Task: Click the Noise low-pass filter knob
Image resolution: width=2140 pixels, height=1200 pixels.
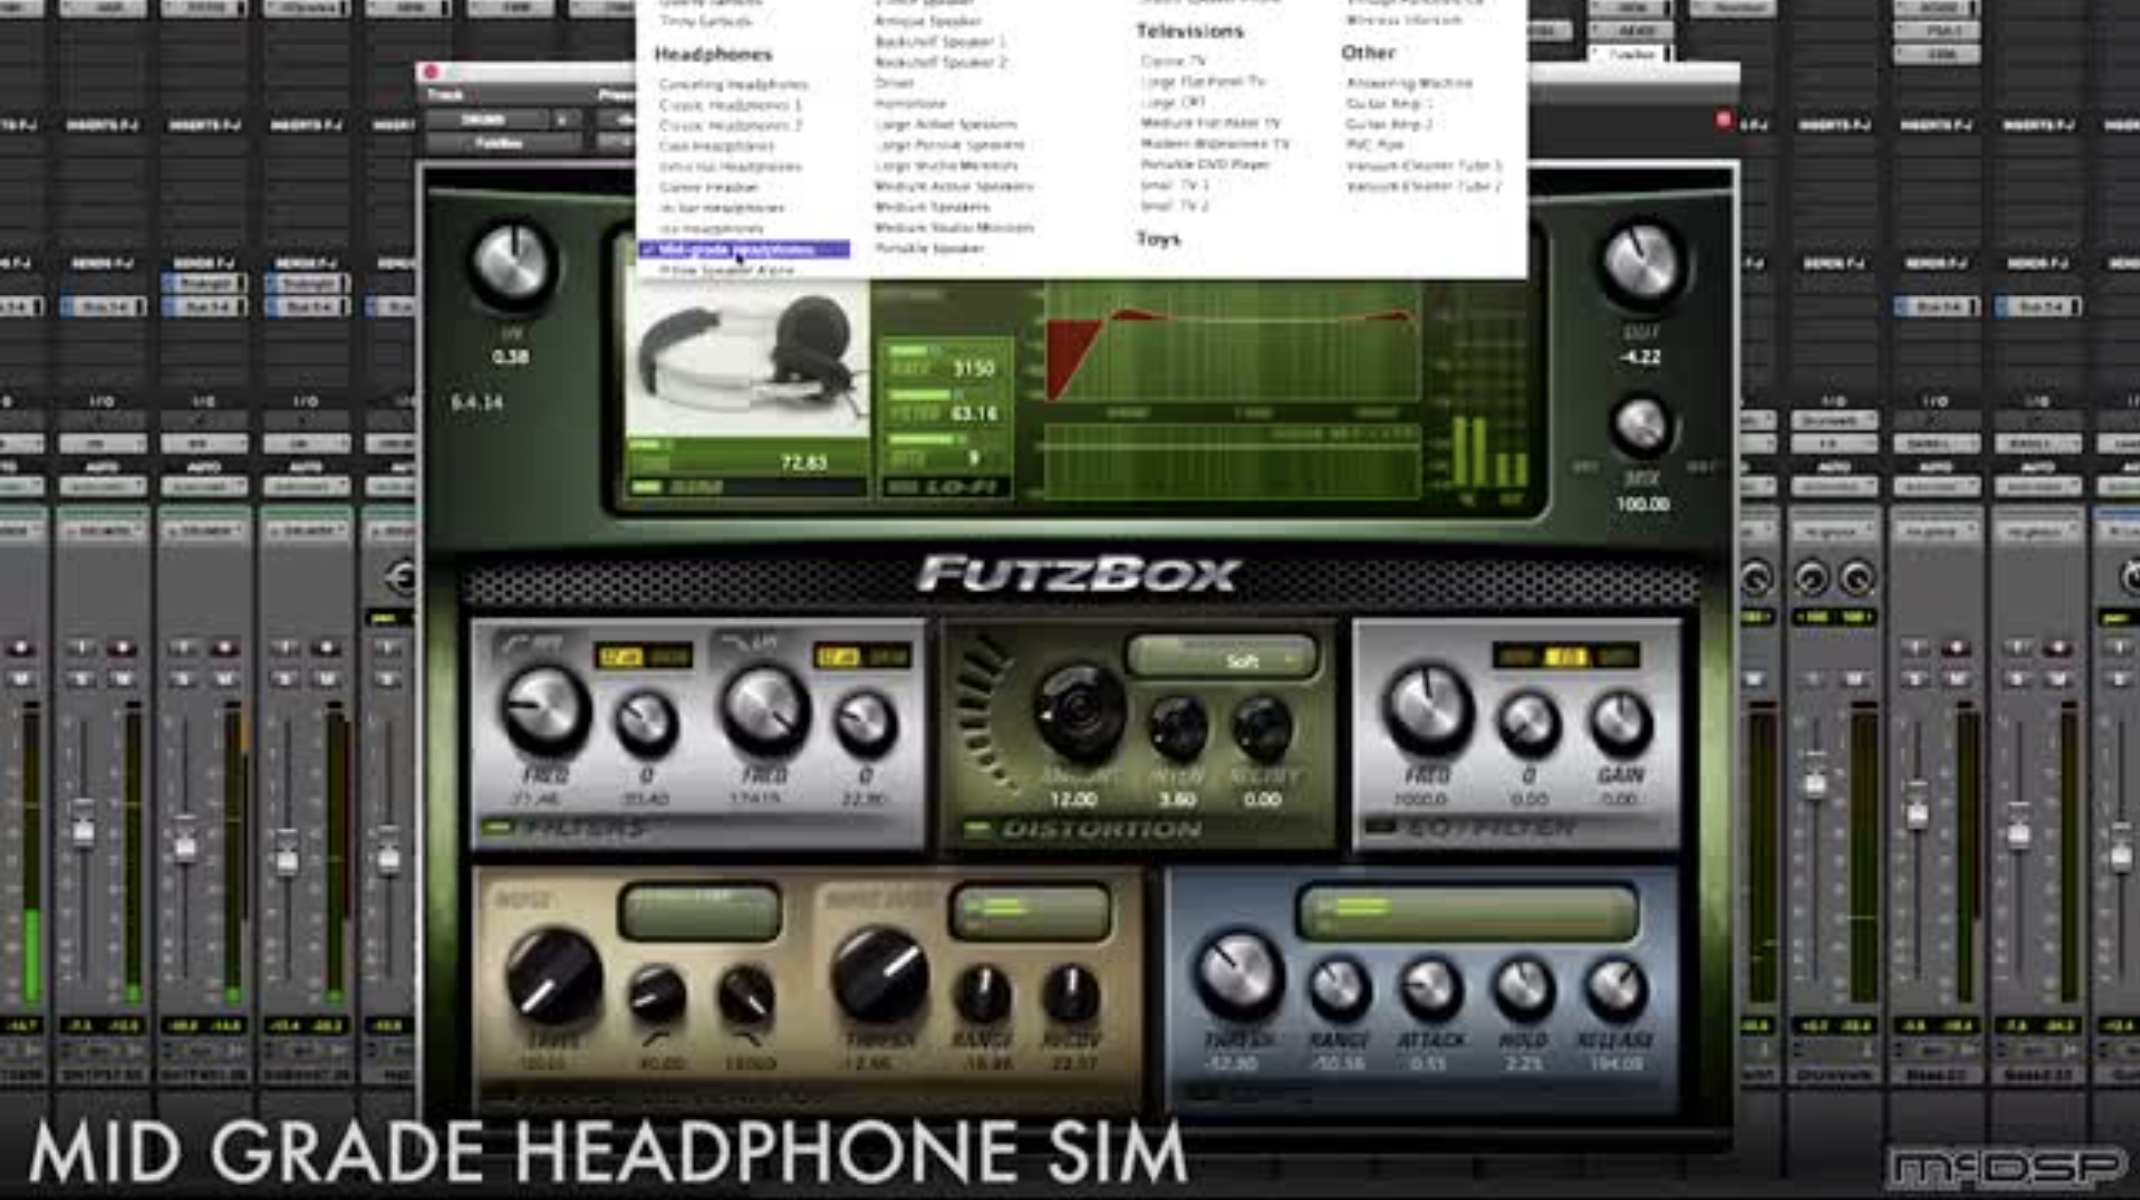Action: (746, 994)
